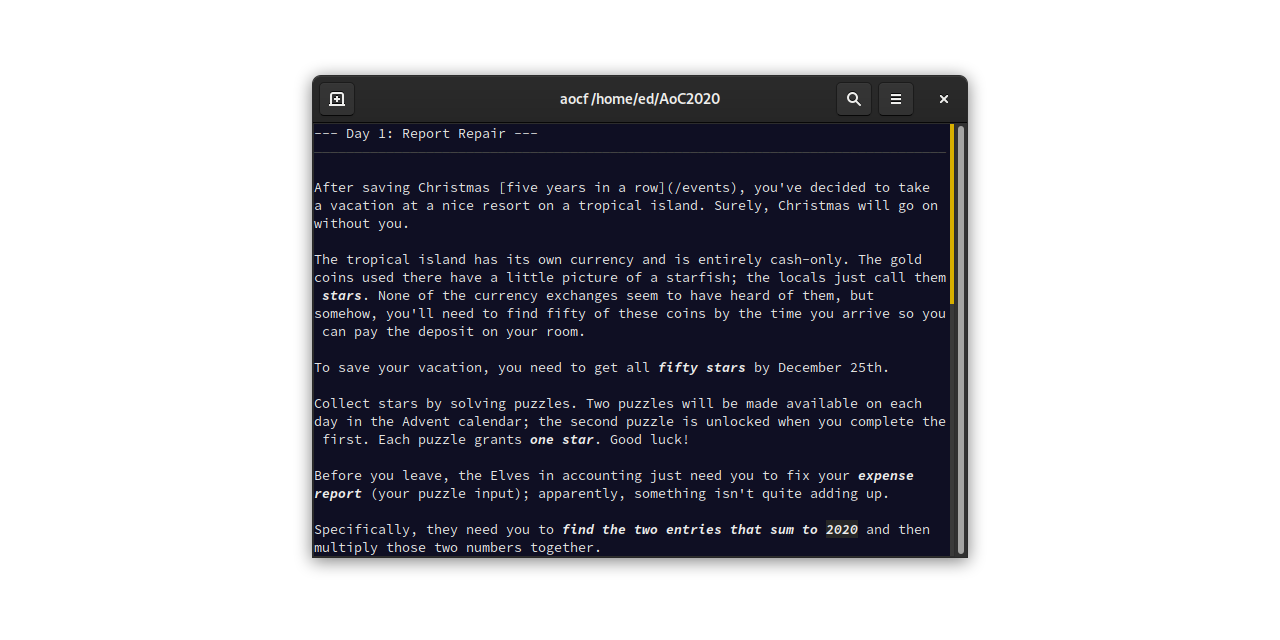This screenshot has height=640, width=1280.
Task: Click the title 'aocf /home/ed/AoC2020'
Action: tap(640, 99)
